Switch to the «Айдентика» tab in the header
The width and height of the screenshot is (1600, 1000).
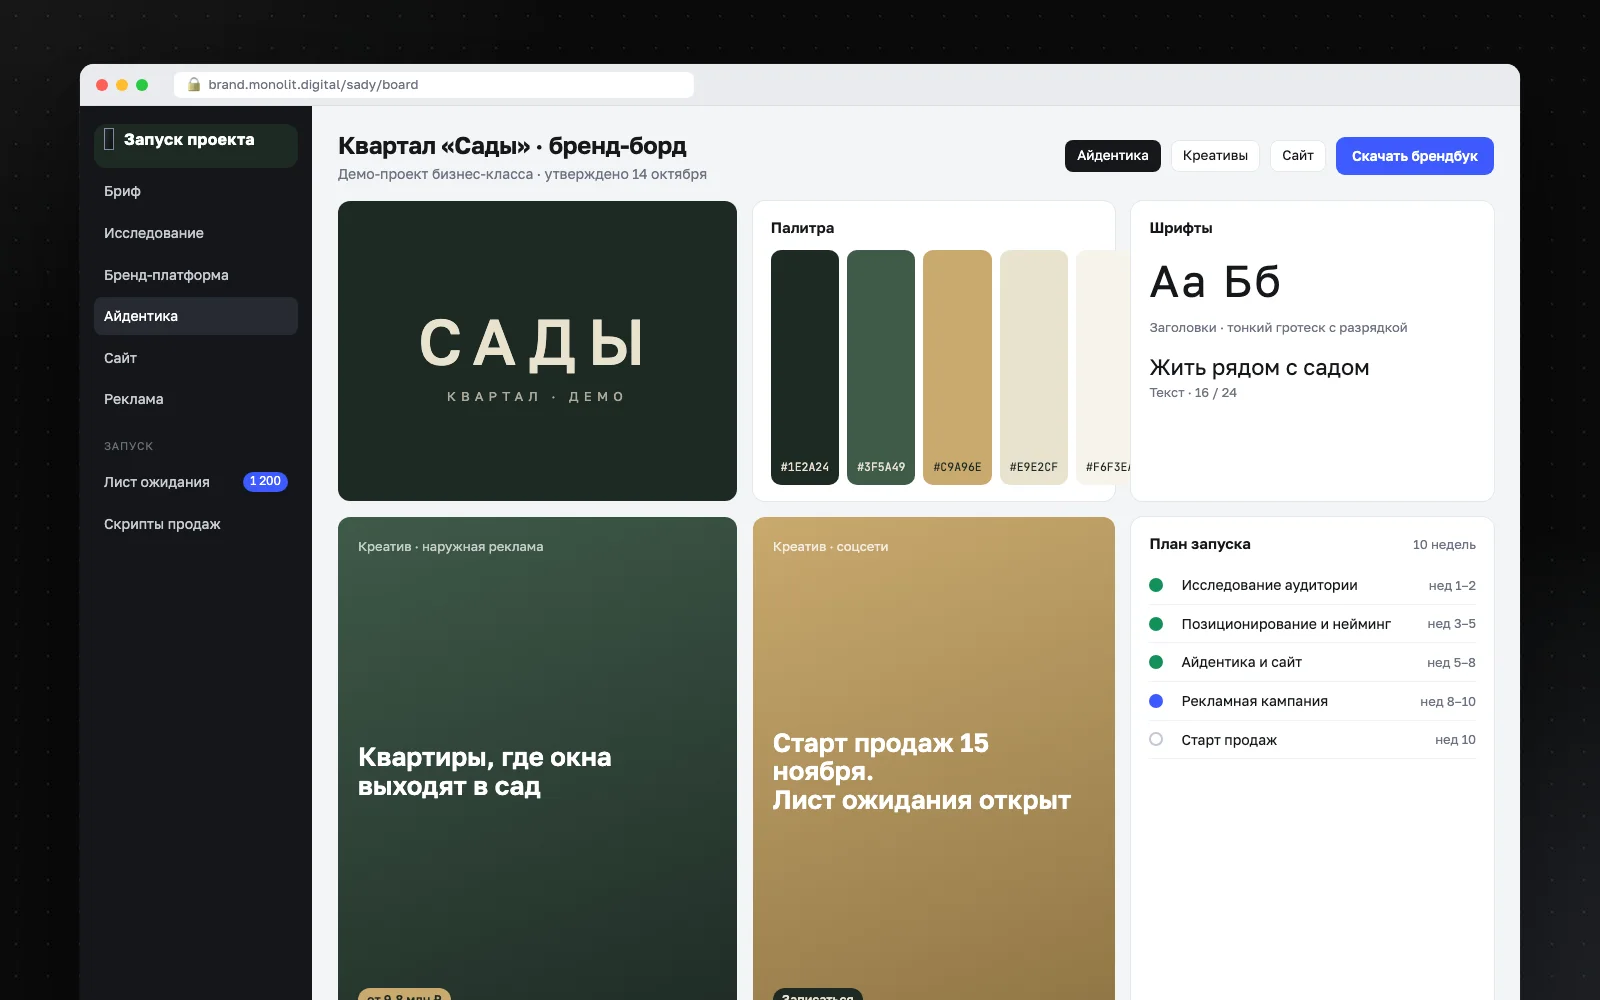coord(1112,156)
